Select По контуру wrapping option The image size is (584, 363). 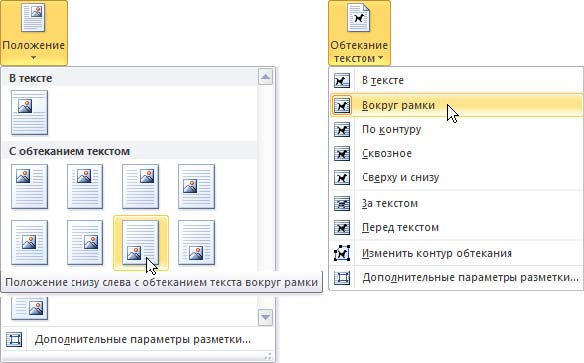(456, 130)
